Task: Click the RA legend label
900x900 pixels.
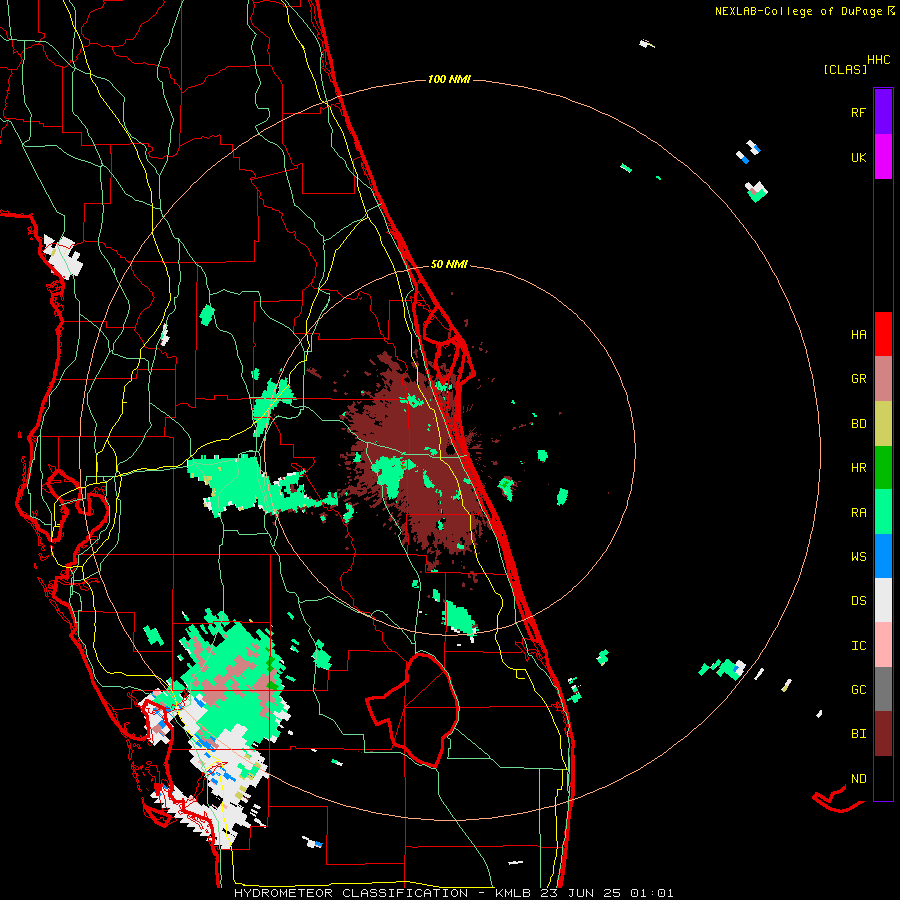Action: [858, 513]
